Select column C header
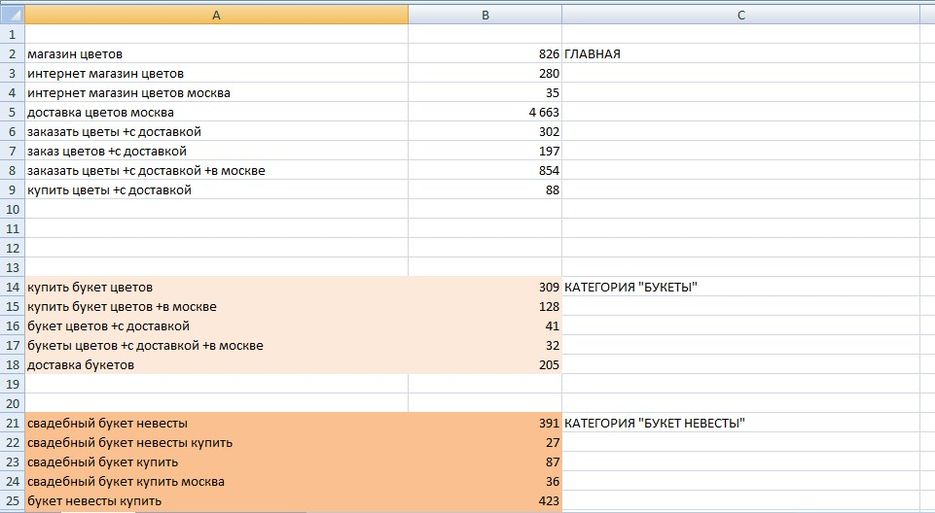Screen dimensions: 935x513 coord(741,15)
